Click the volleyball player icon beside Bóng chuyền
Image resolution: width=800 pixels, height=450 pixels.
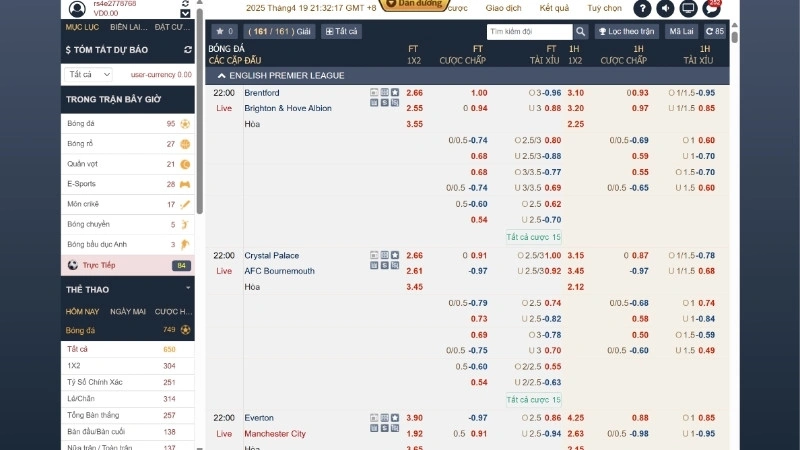click(x=185, y=224)
